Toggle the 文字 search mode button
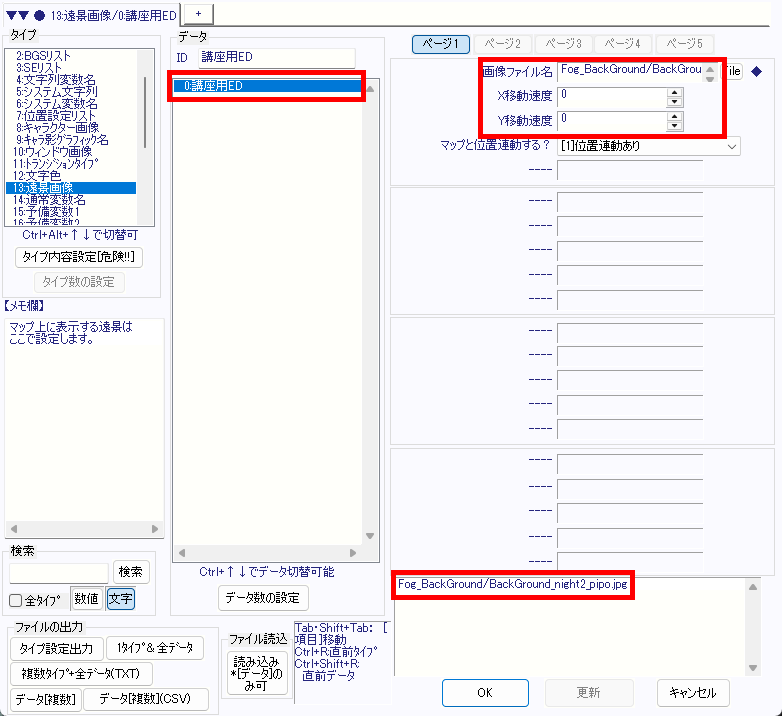This screenshot has width=782, height=716. tap(120, 599)
